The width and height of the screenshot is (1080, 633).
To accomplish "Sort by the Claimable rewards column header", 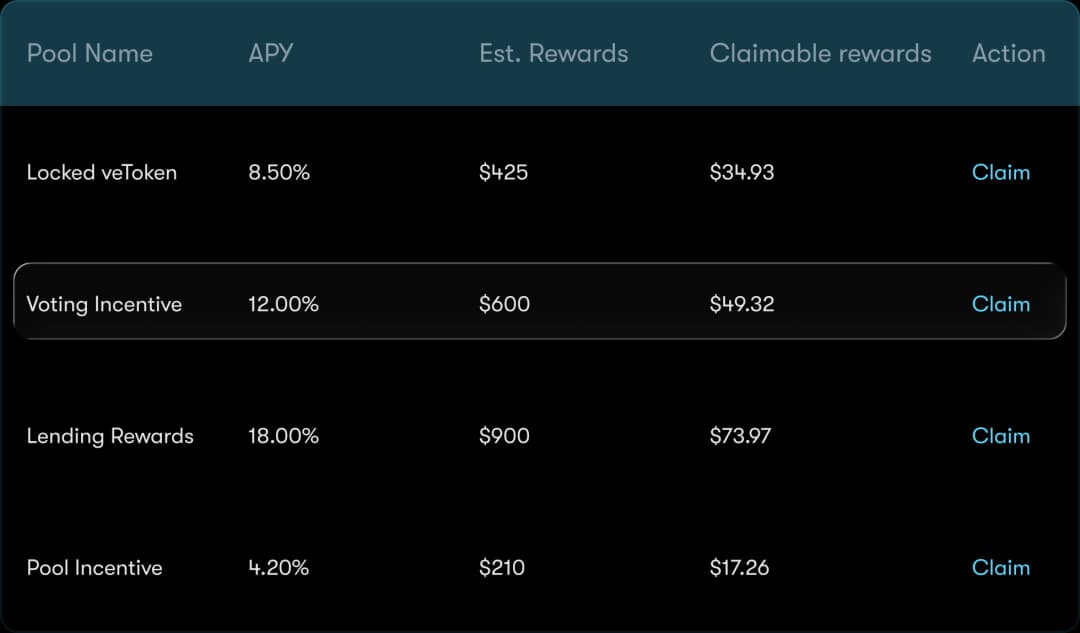I will (820, 54).
